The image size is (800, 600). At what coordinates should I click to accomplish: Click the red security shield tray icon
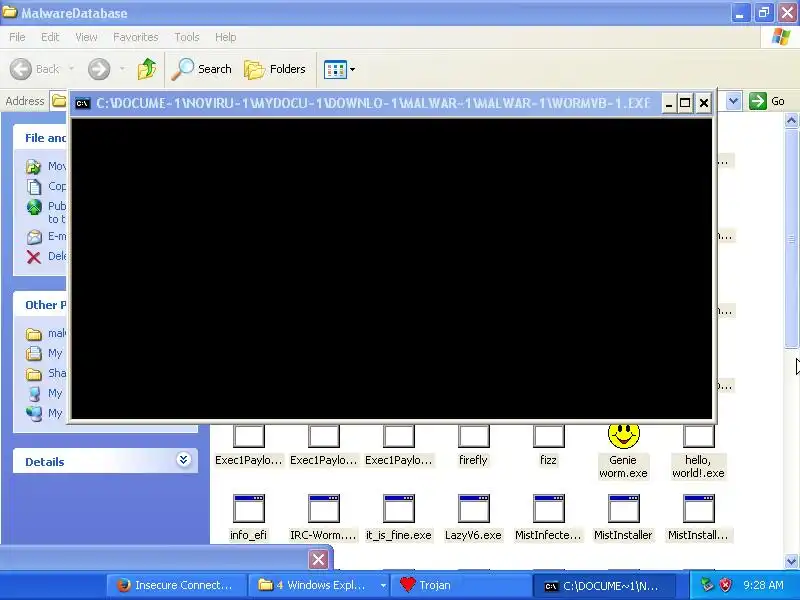725,585
